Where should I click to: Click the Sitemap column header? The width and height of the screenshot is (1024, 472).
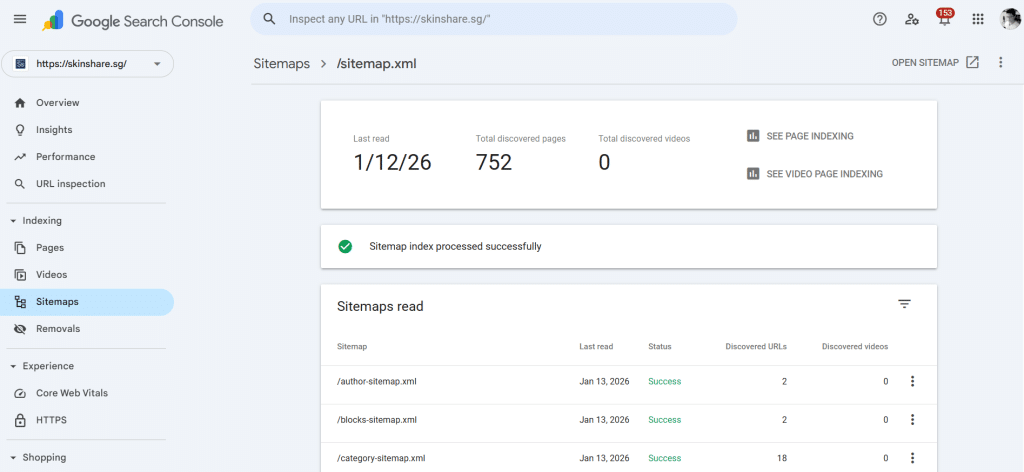351,347
